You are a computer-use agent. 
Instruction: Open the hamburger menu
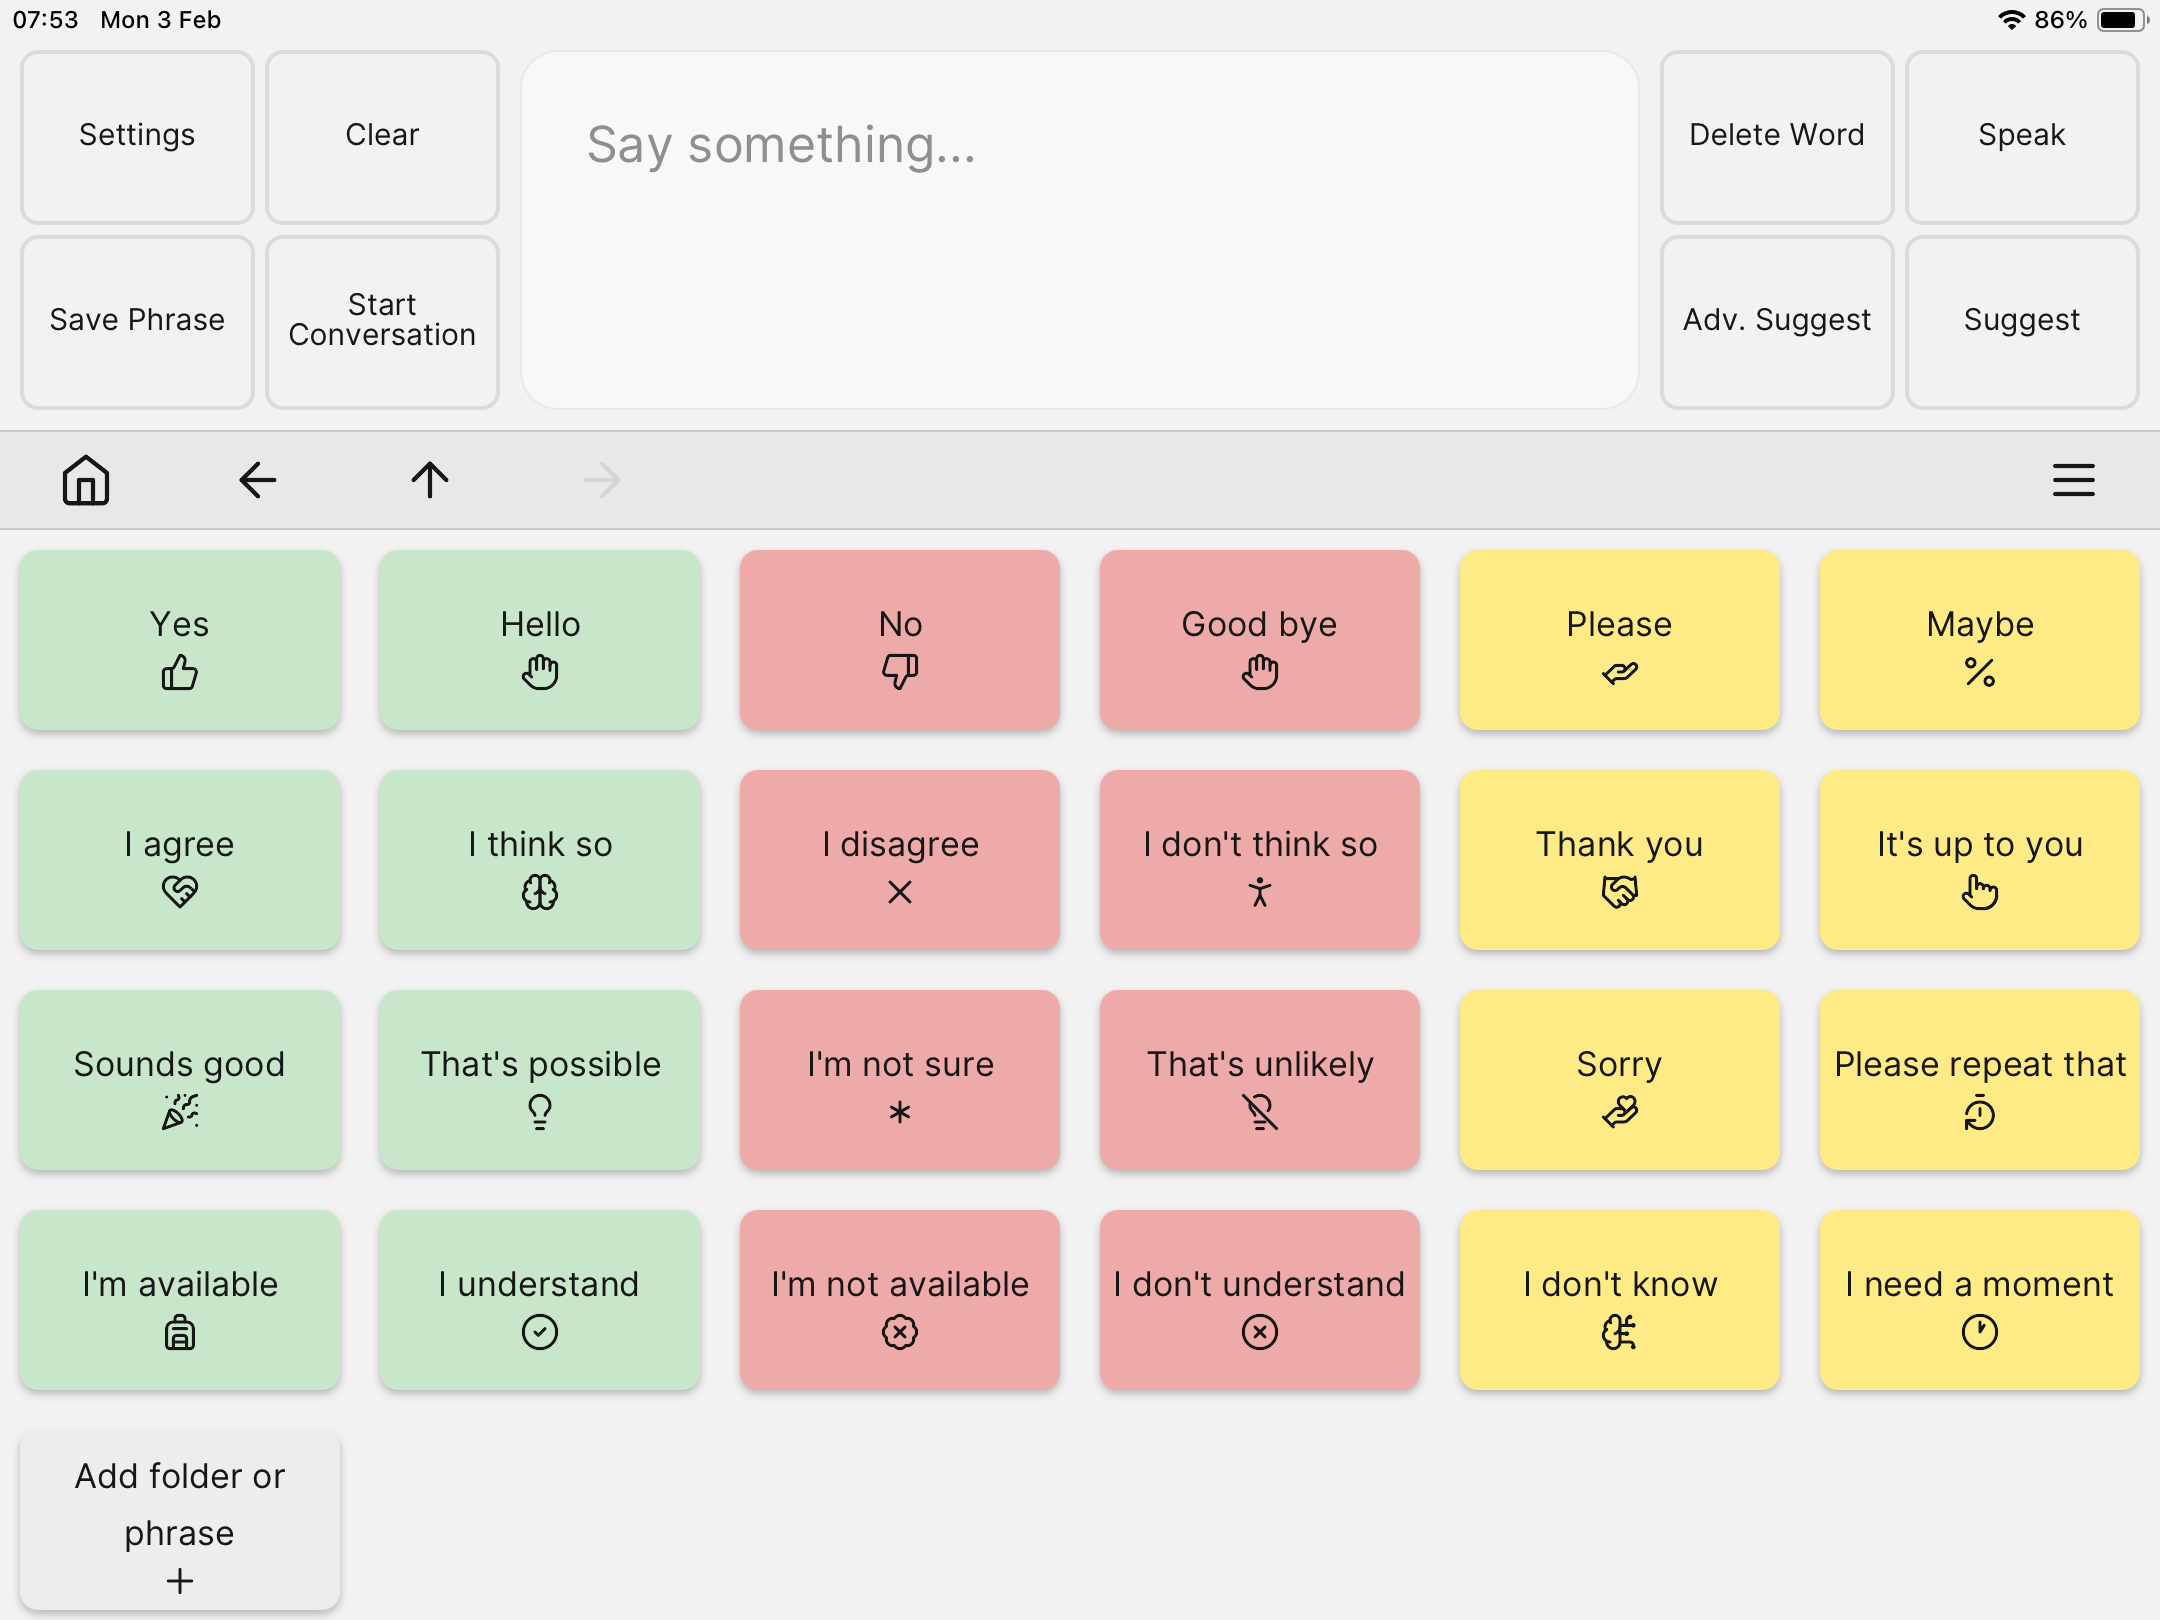2074,481
